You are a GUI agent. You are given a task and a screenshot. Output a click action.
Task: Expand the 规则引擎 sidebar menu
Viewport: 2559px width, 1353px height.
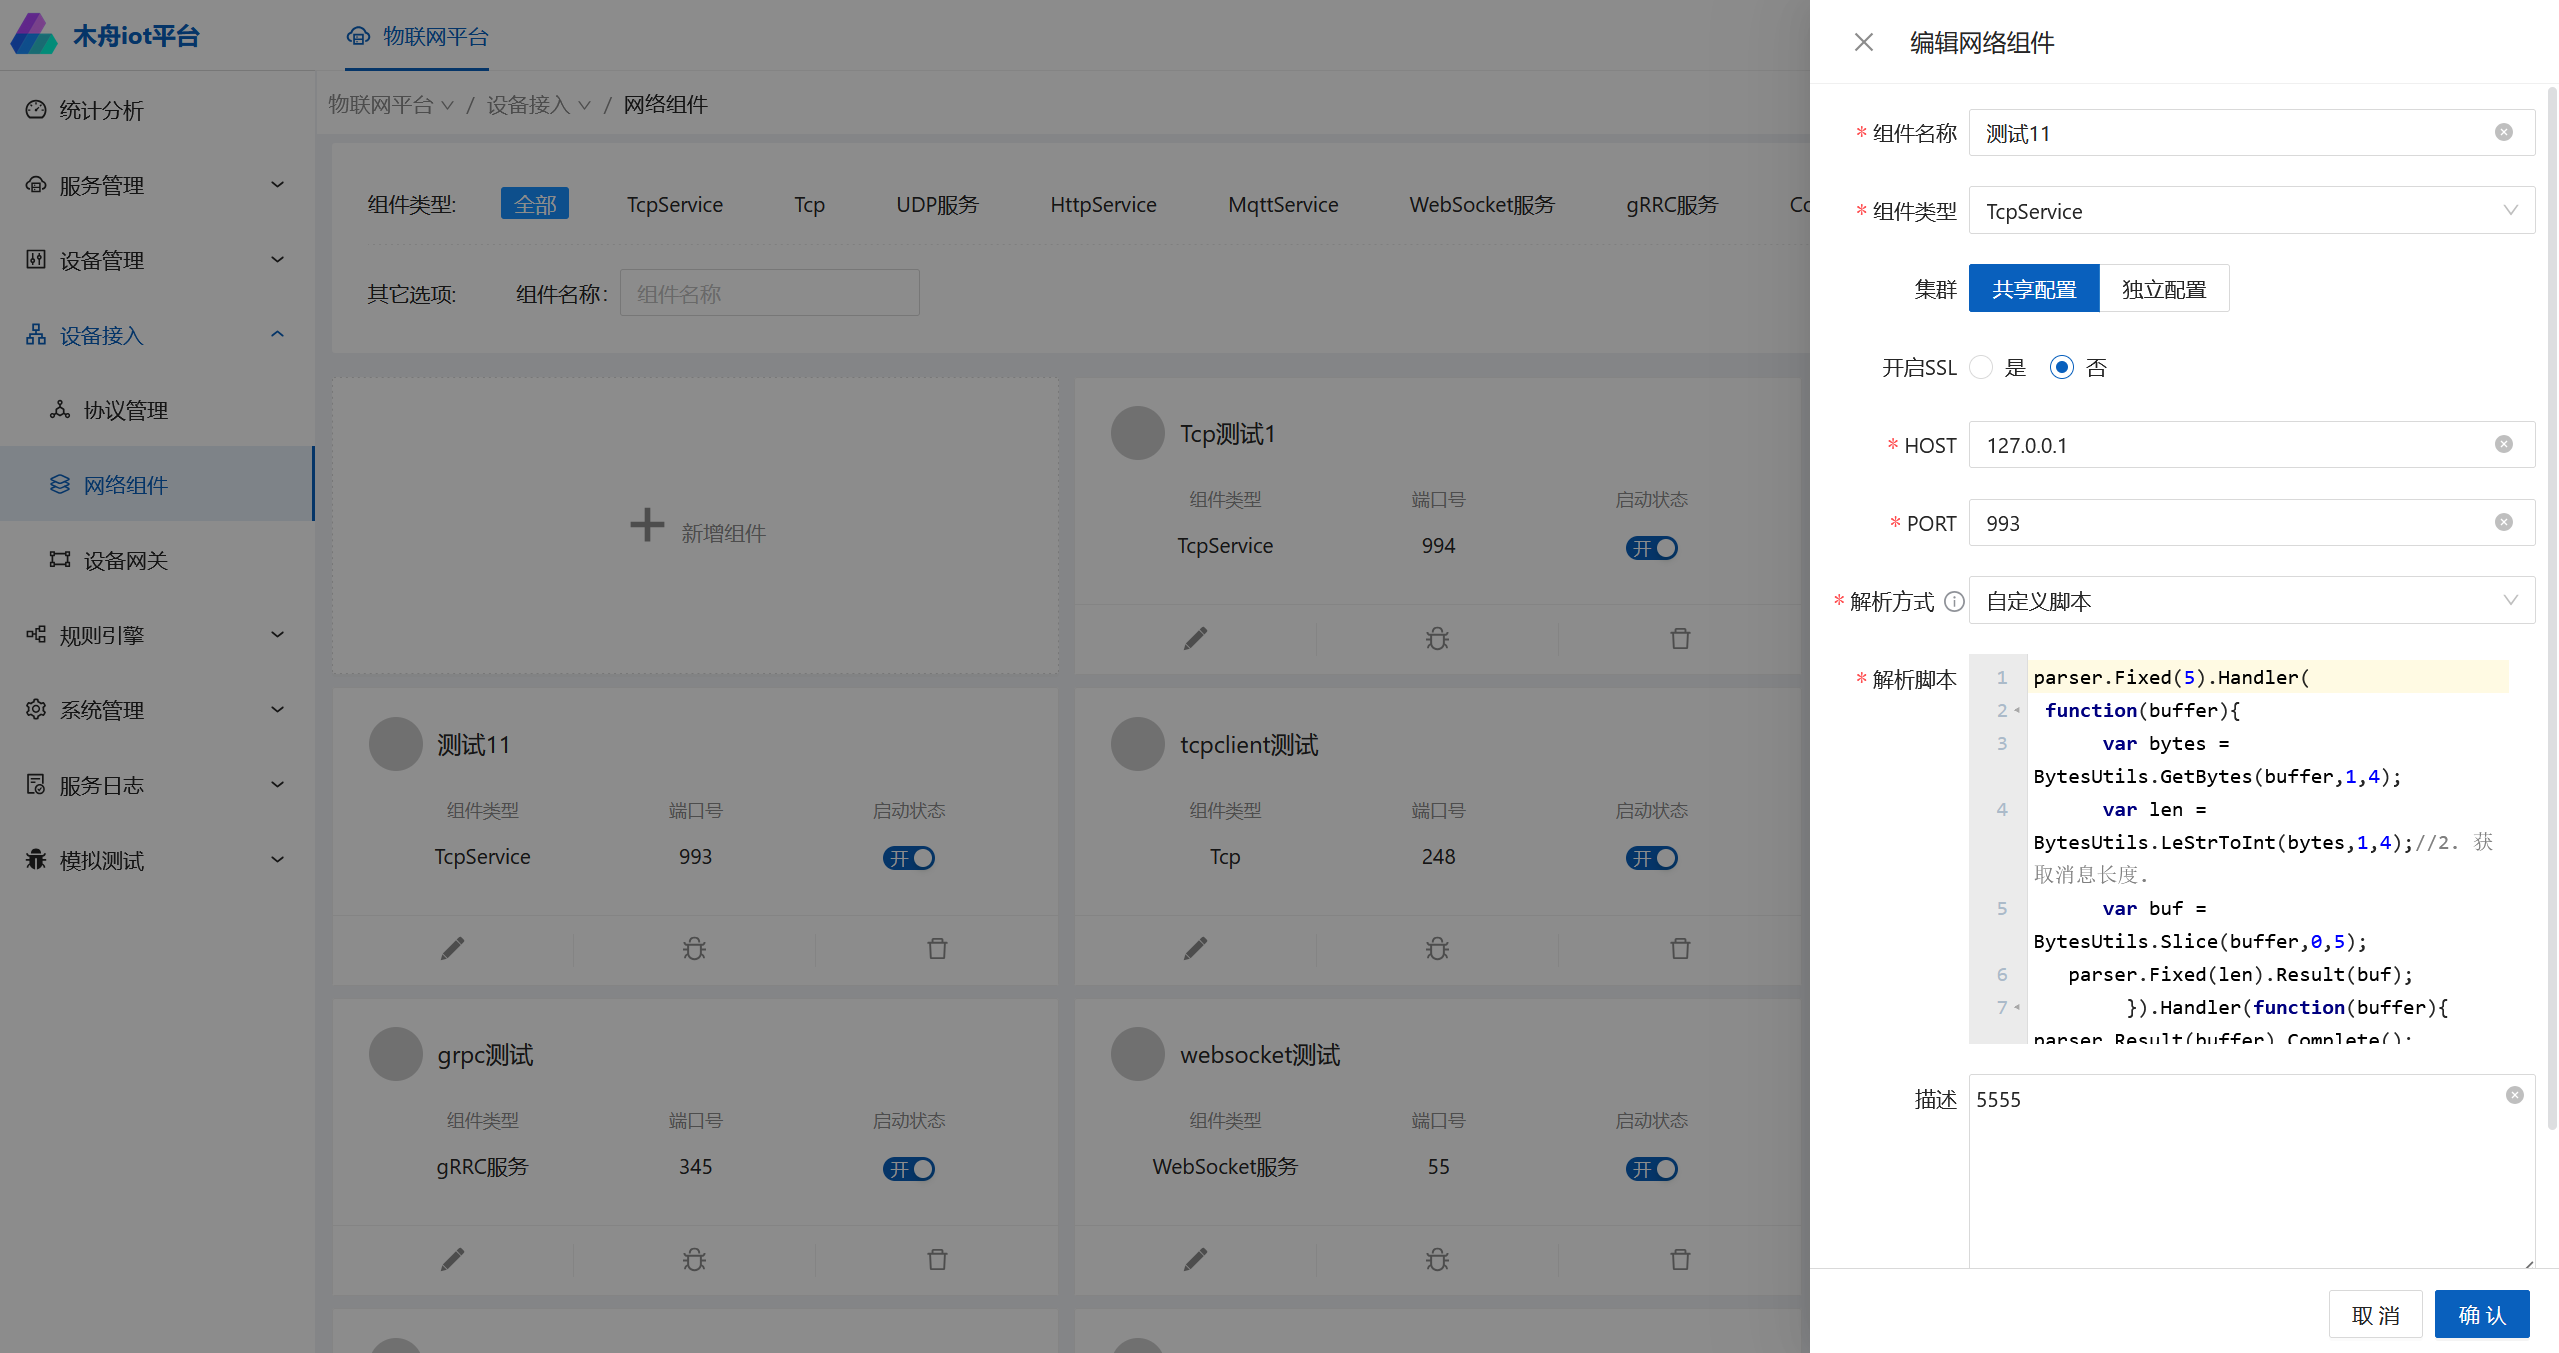[157, 635]
